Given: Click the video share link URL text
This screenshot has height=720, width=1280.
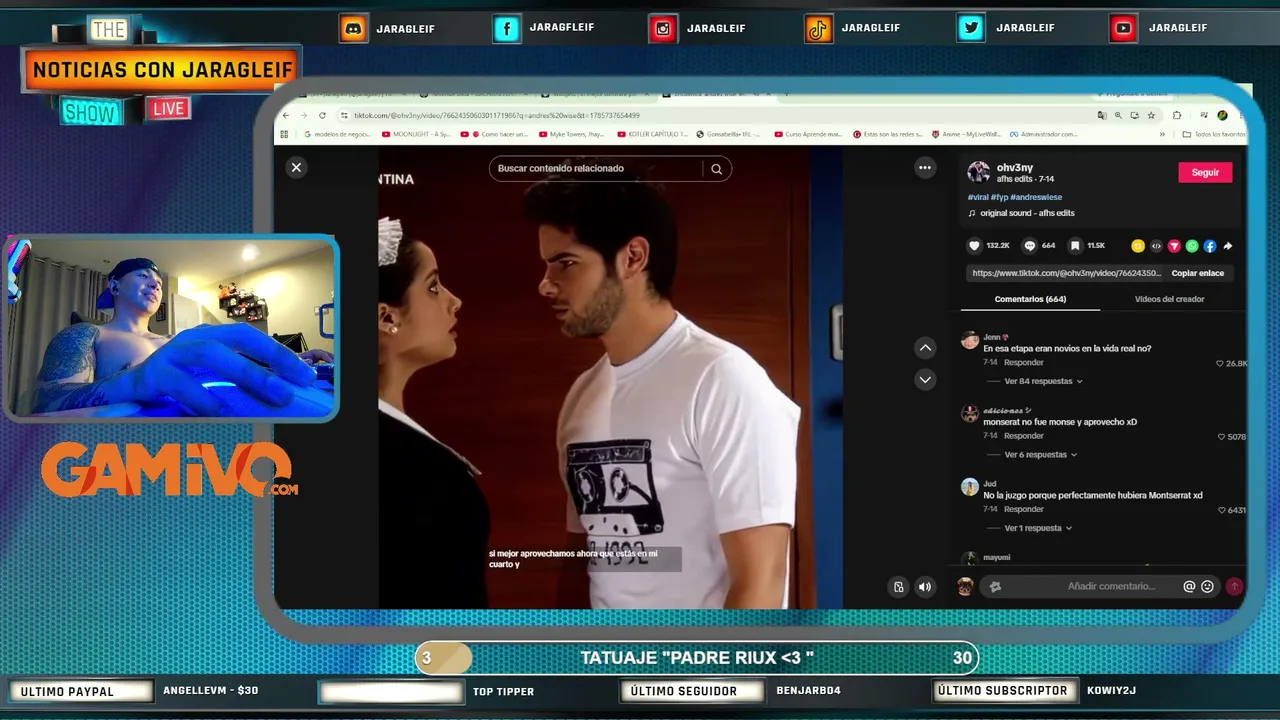Looking at the screenshot, I should point(1066,273).
